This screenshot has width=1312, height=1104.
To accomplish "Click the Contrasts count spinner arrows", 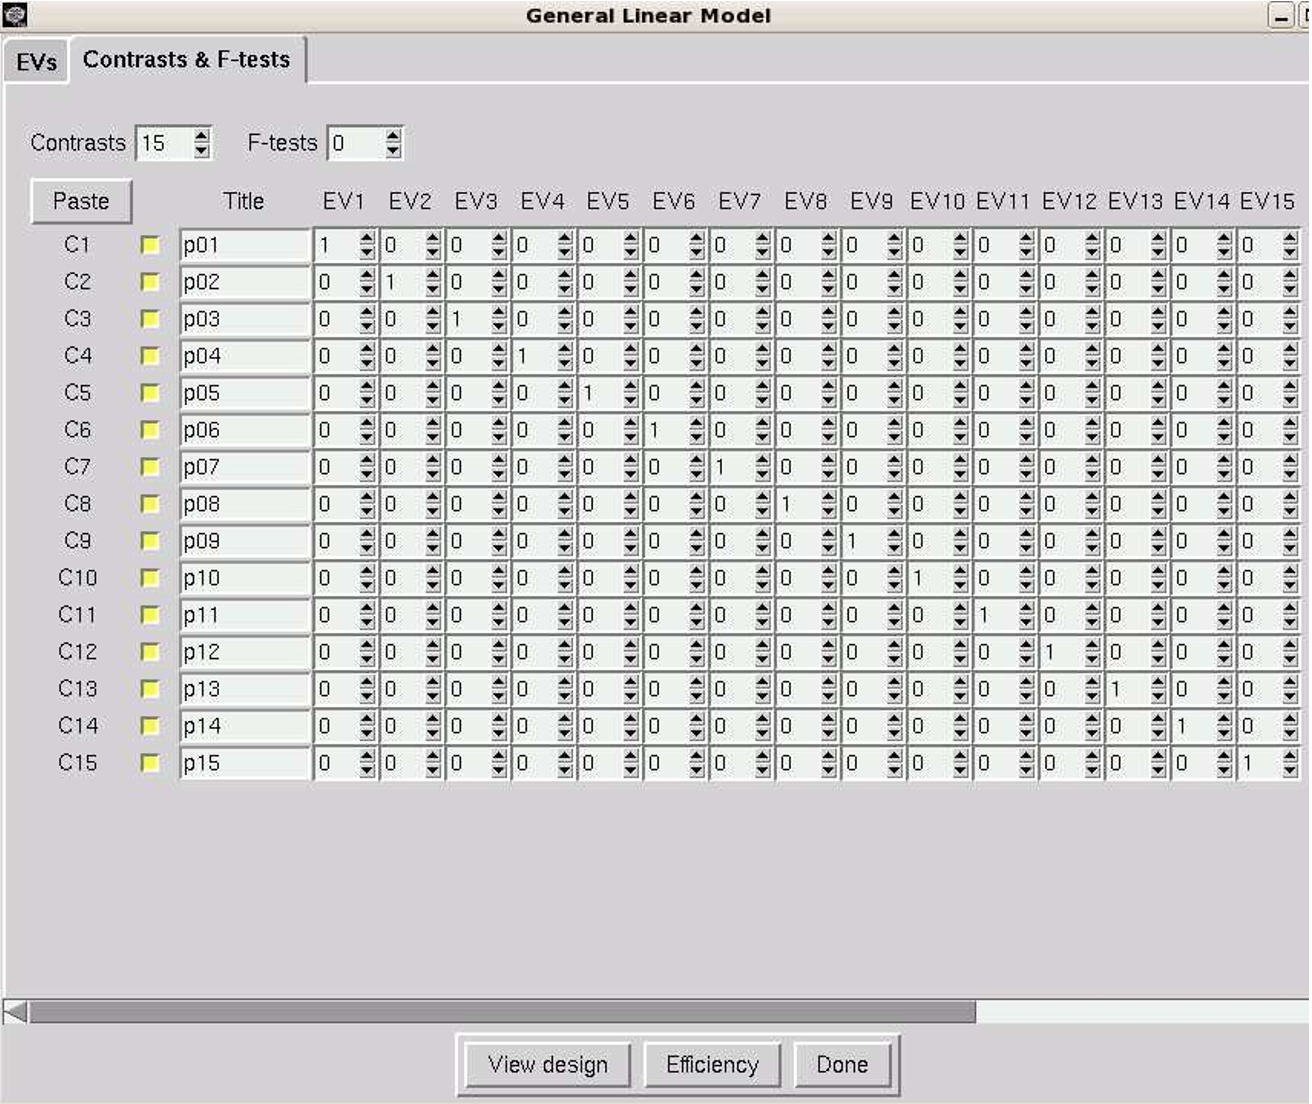I will (x=202, y=143).
